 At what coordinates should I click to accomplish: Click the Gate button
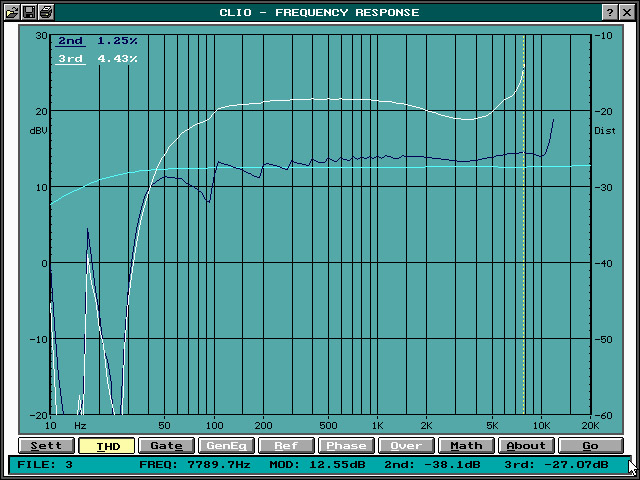pyautogui.click(x=167, y=446)
